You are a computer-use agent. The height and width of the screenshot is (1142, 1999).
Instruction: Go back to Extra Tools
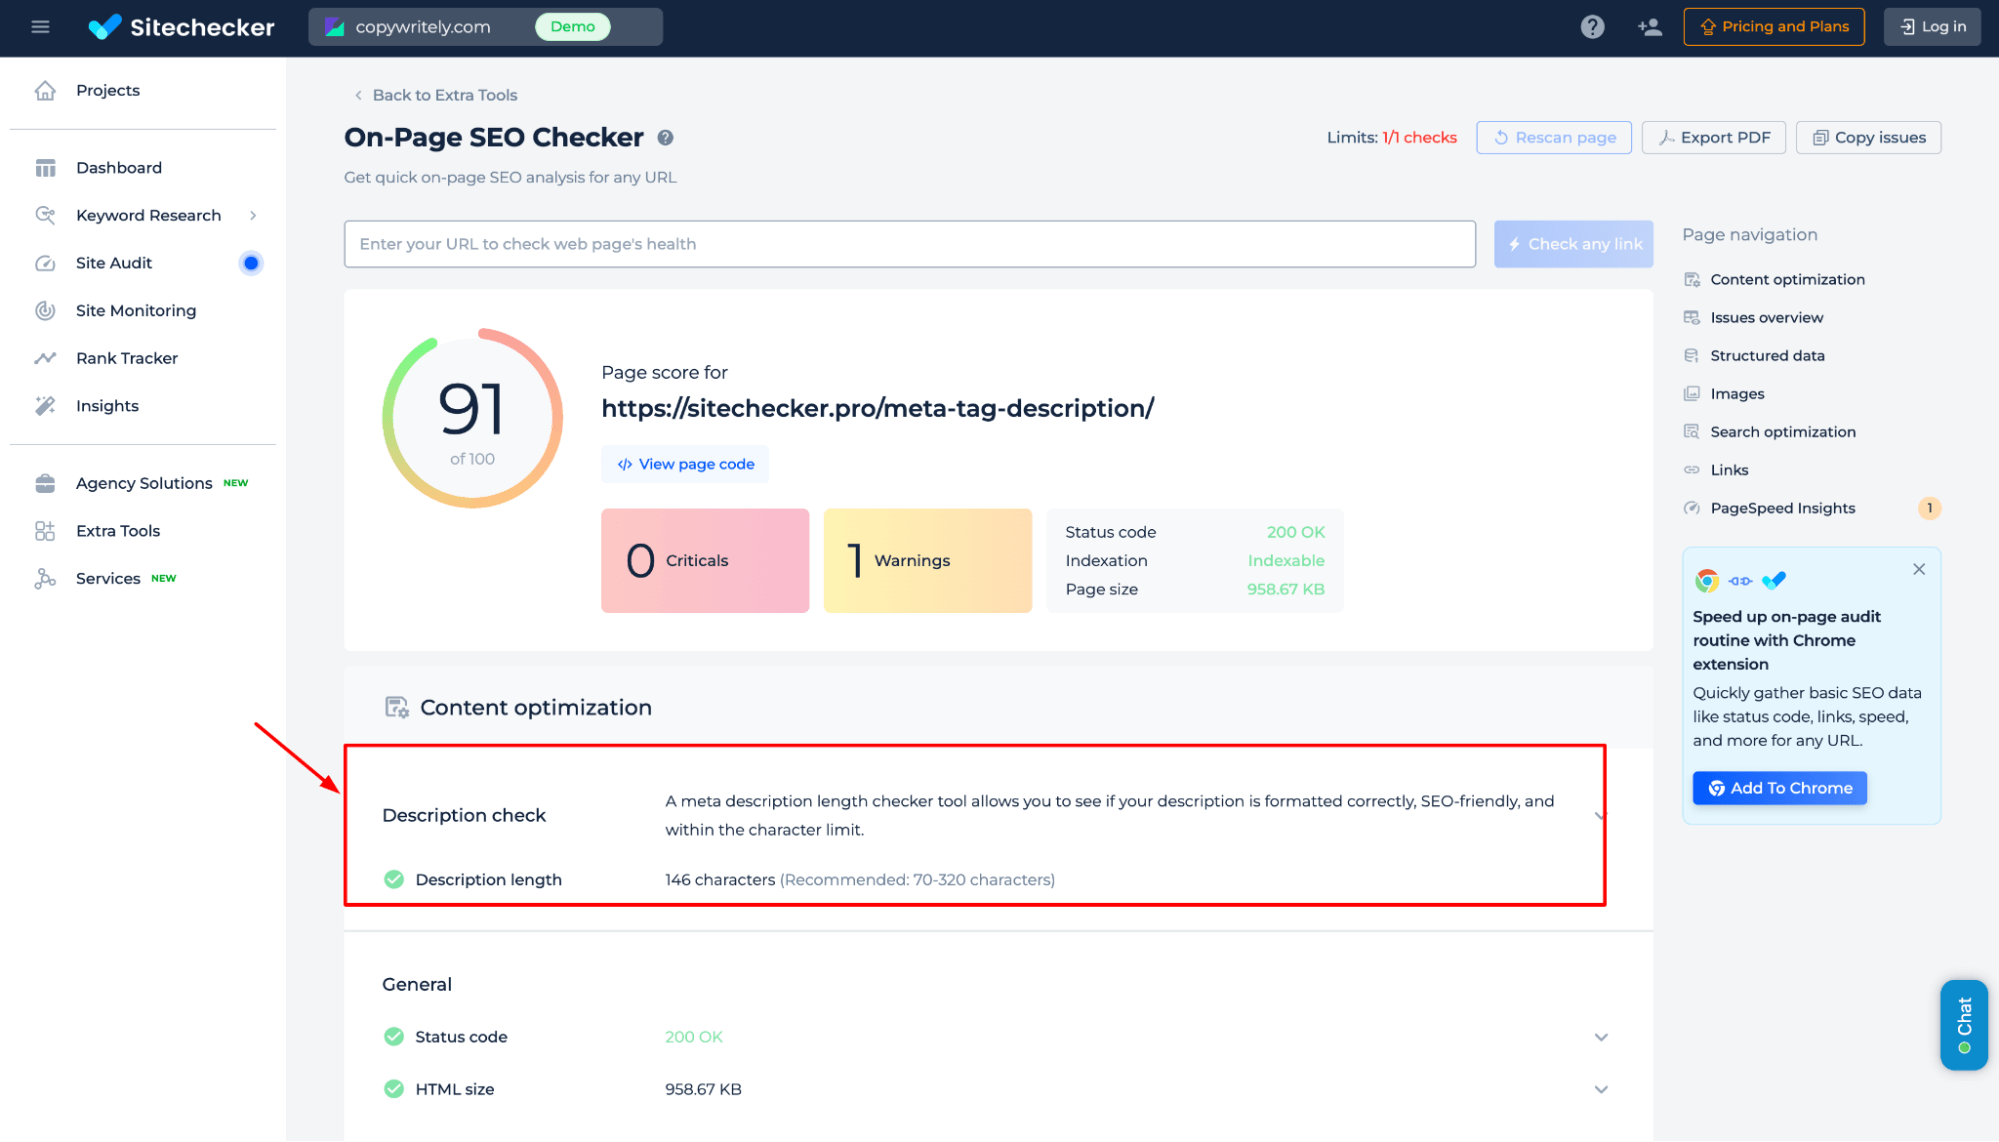pyautogui.click(x=436, y=95)
